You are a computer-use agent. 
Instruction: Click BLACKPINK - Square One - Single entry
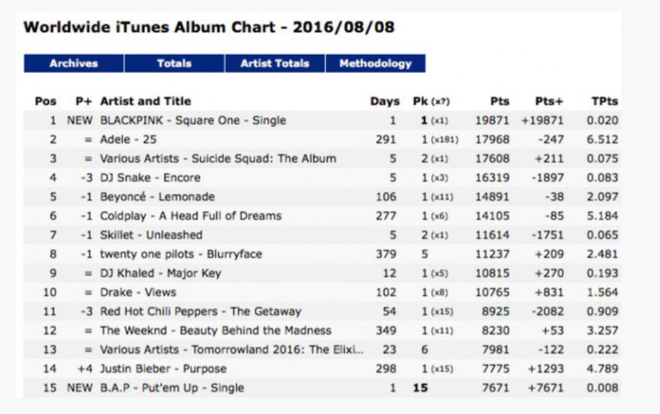[x=193, y=120]
